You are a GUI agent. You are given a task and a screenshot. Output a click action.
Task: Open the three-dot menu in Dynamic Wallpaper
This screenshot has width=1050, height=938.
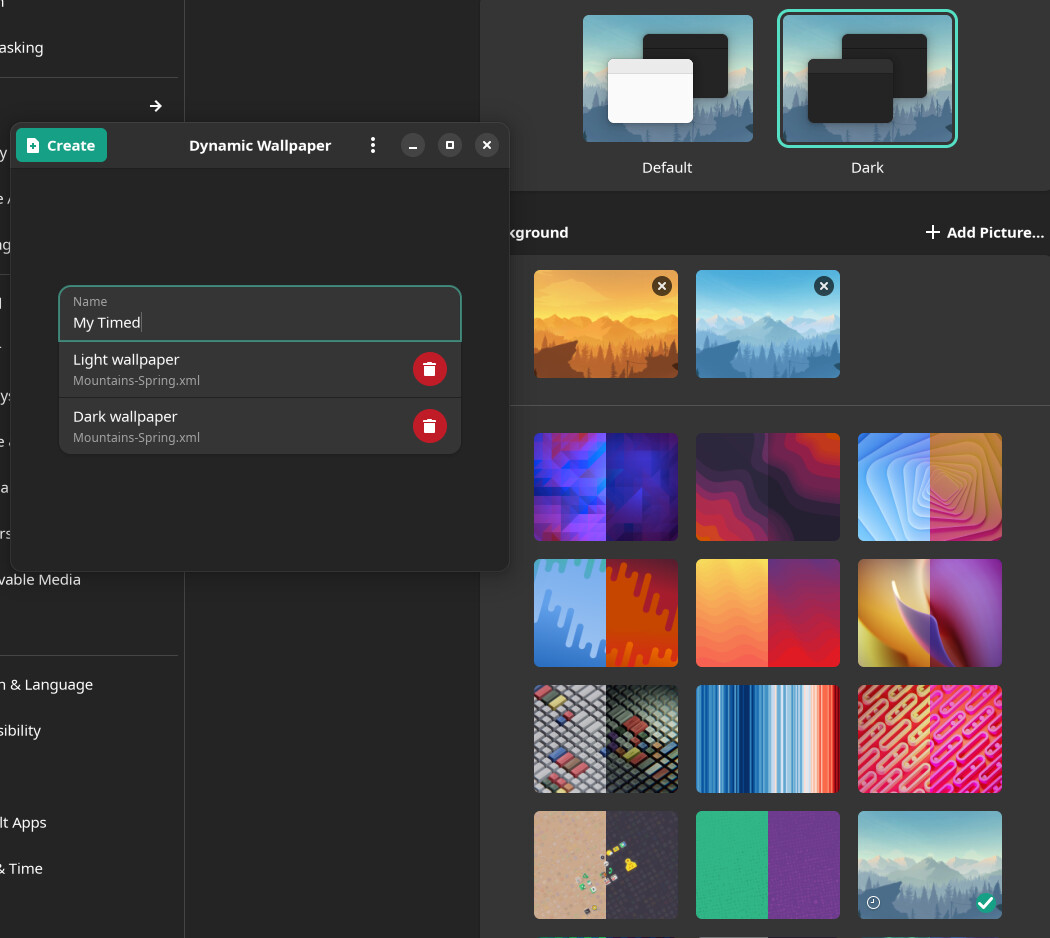tap(373, 145)
